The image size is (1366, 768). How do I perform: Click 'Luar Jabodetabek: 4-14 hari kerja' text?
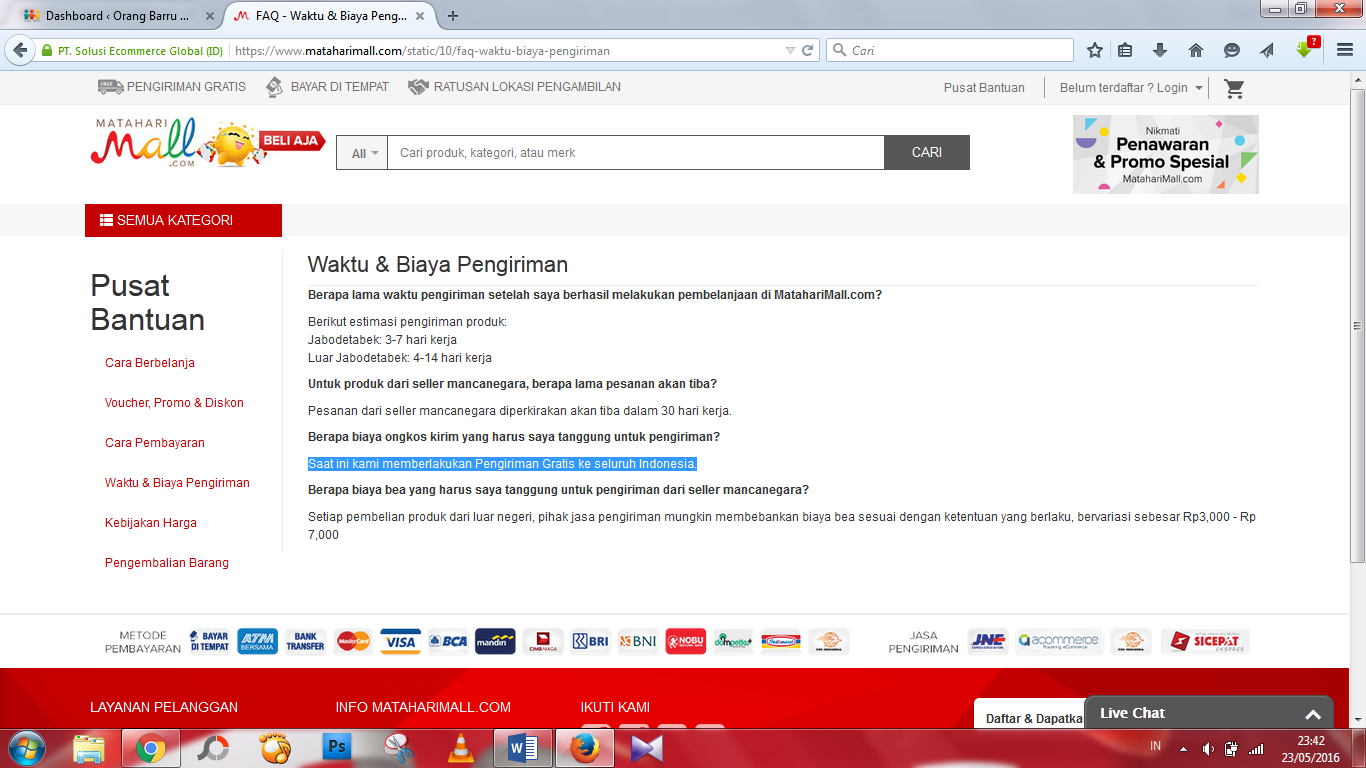(x=400, y=358)
